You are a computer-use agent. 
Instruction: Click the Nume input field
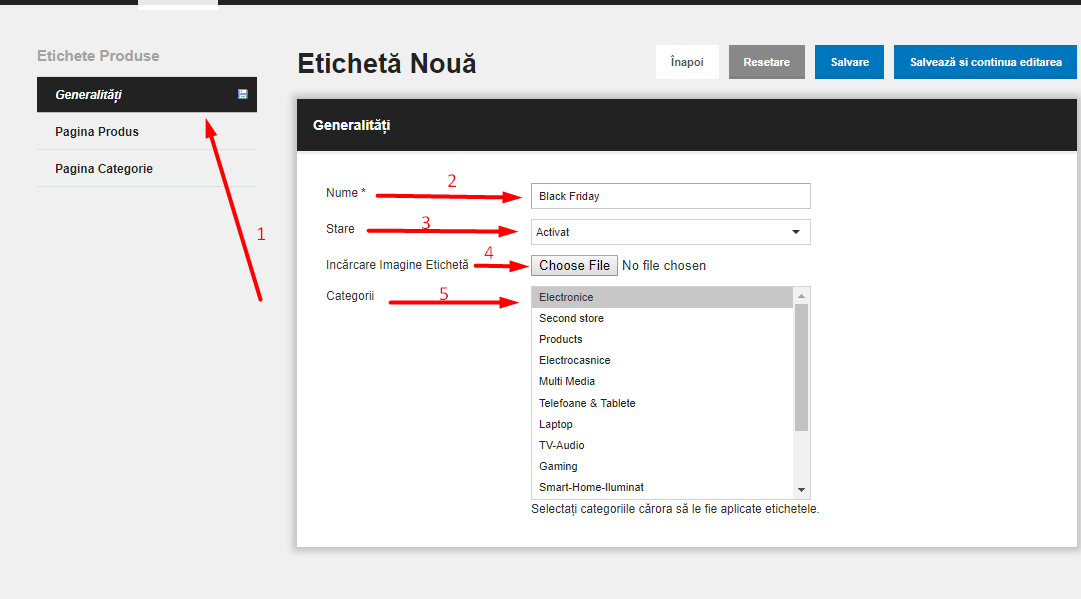(671, 196)
